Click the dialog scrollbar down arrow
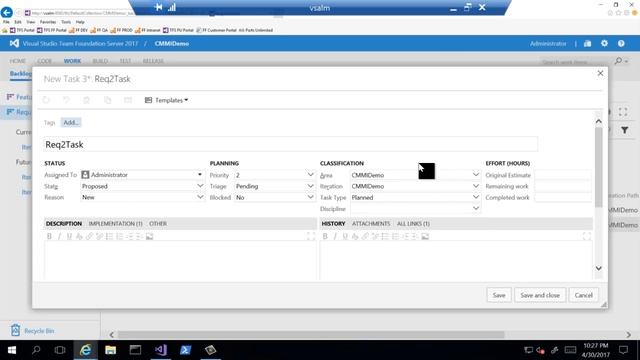Screen dimensions: 640x360 click(598, 269)
